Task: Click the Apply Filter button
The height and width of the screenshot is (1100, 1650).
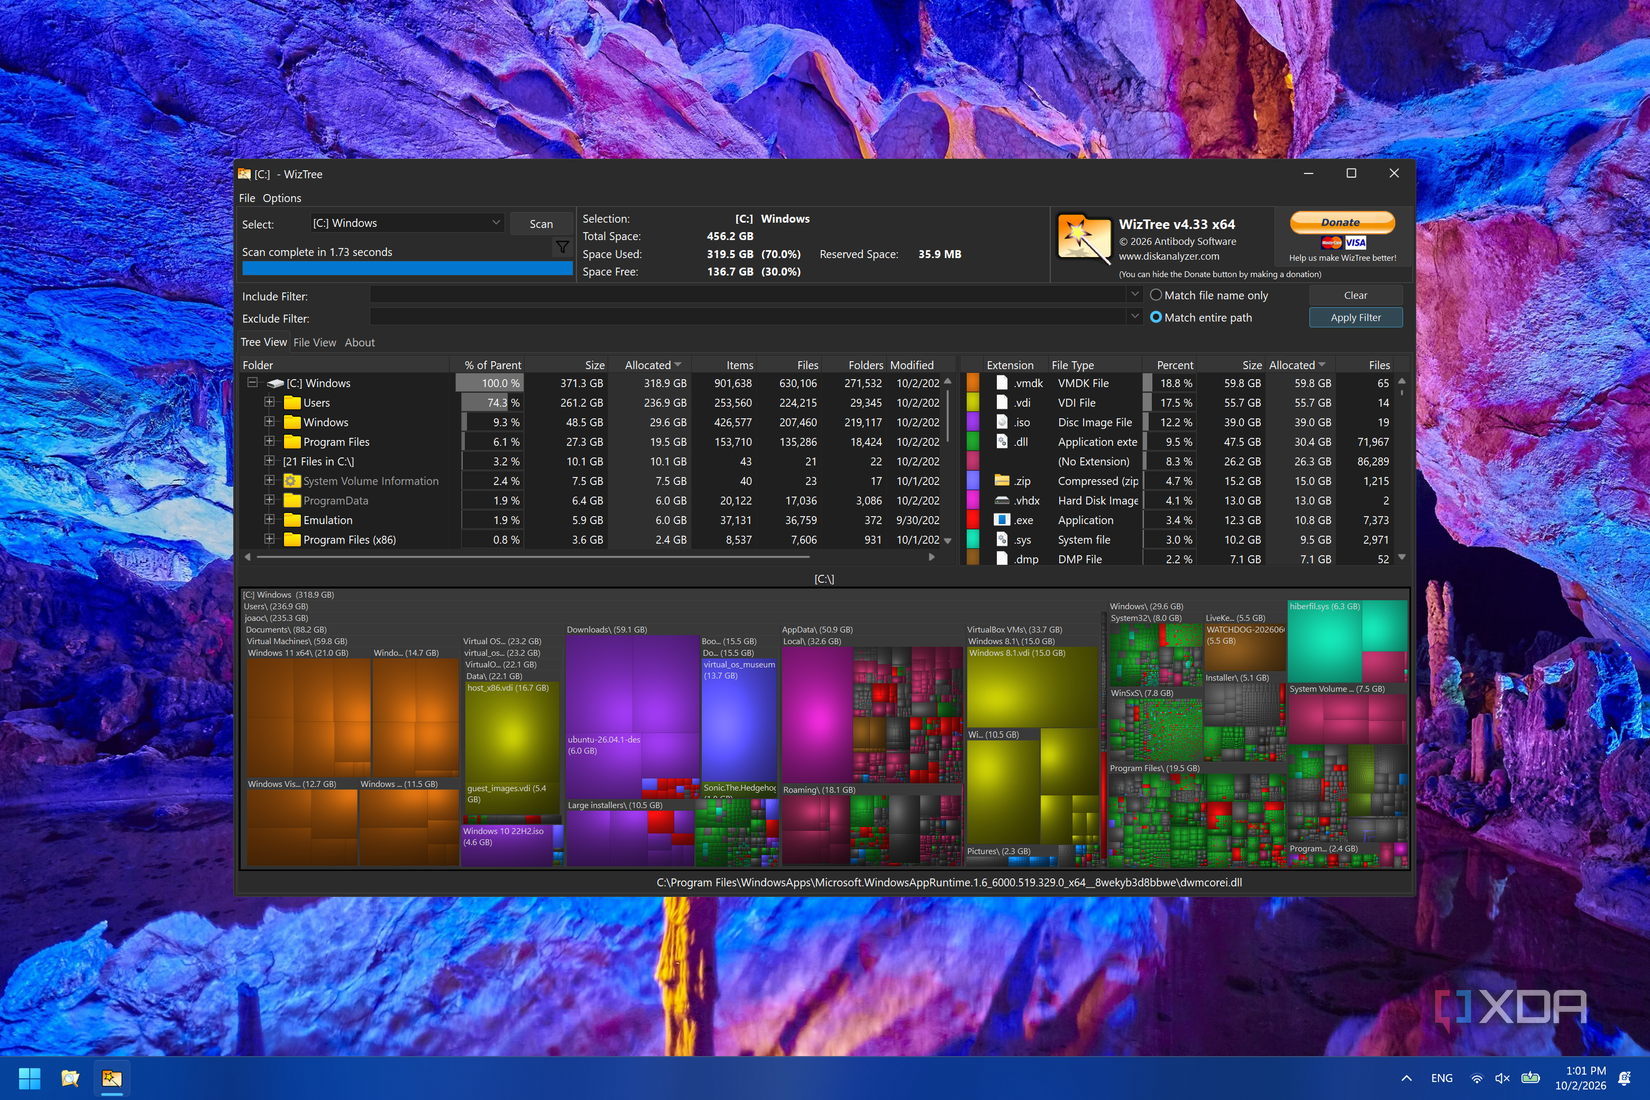Action: tap(1356, 318)
